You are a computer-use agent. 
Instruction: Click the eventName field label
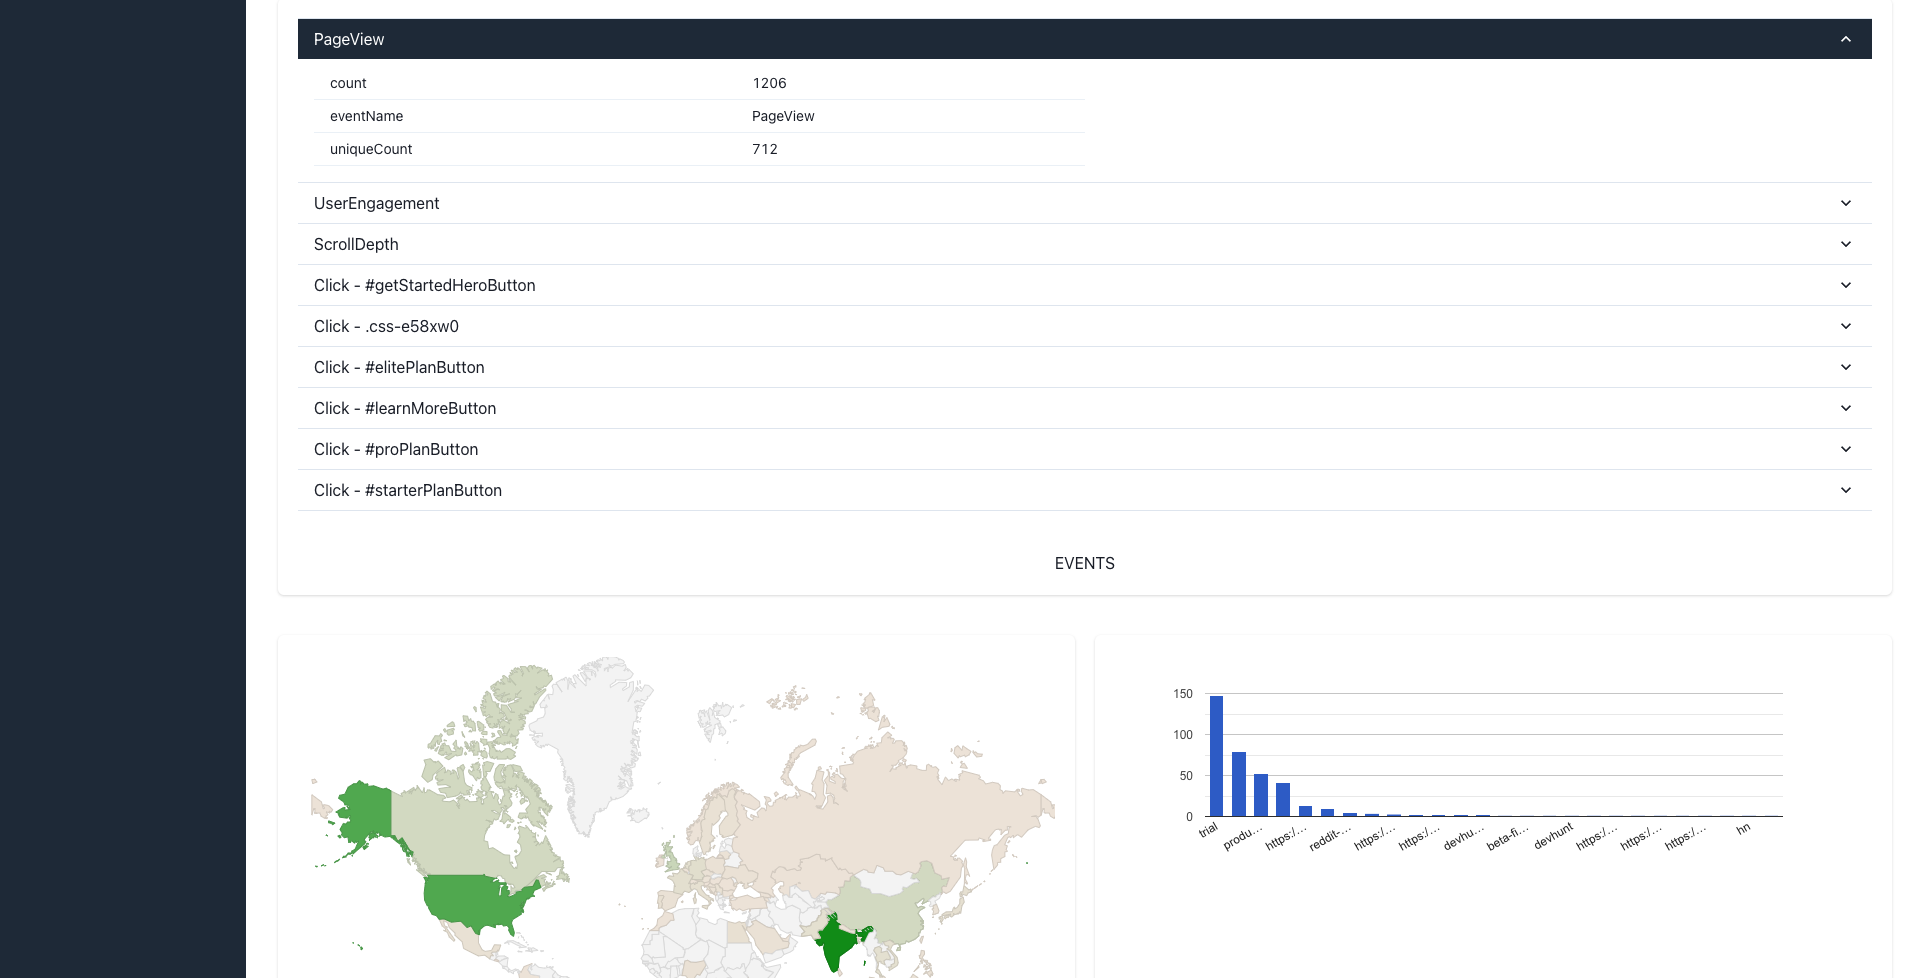366,116
